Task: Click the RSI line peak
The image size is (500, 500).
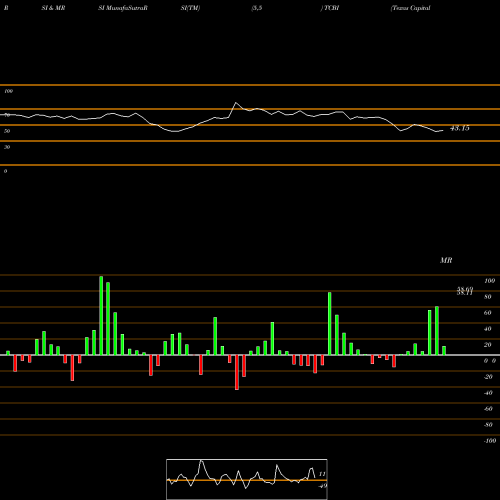Action: (x=236, y=103)
